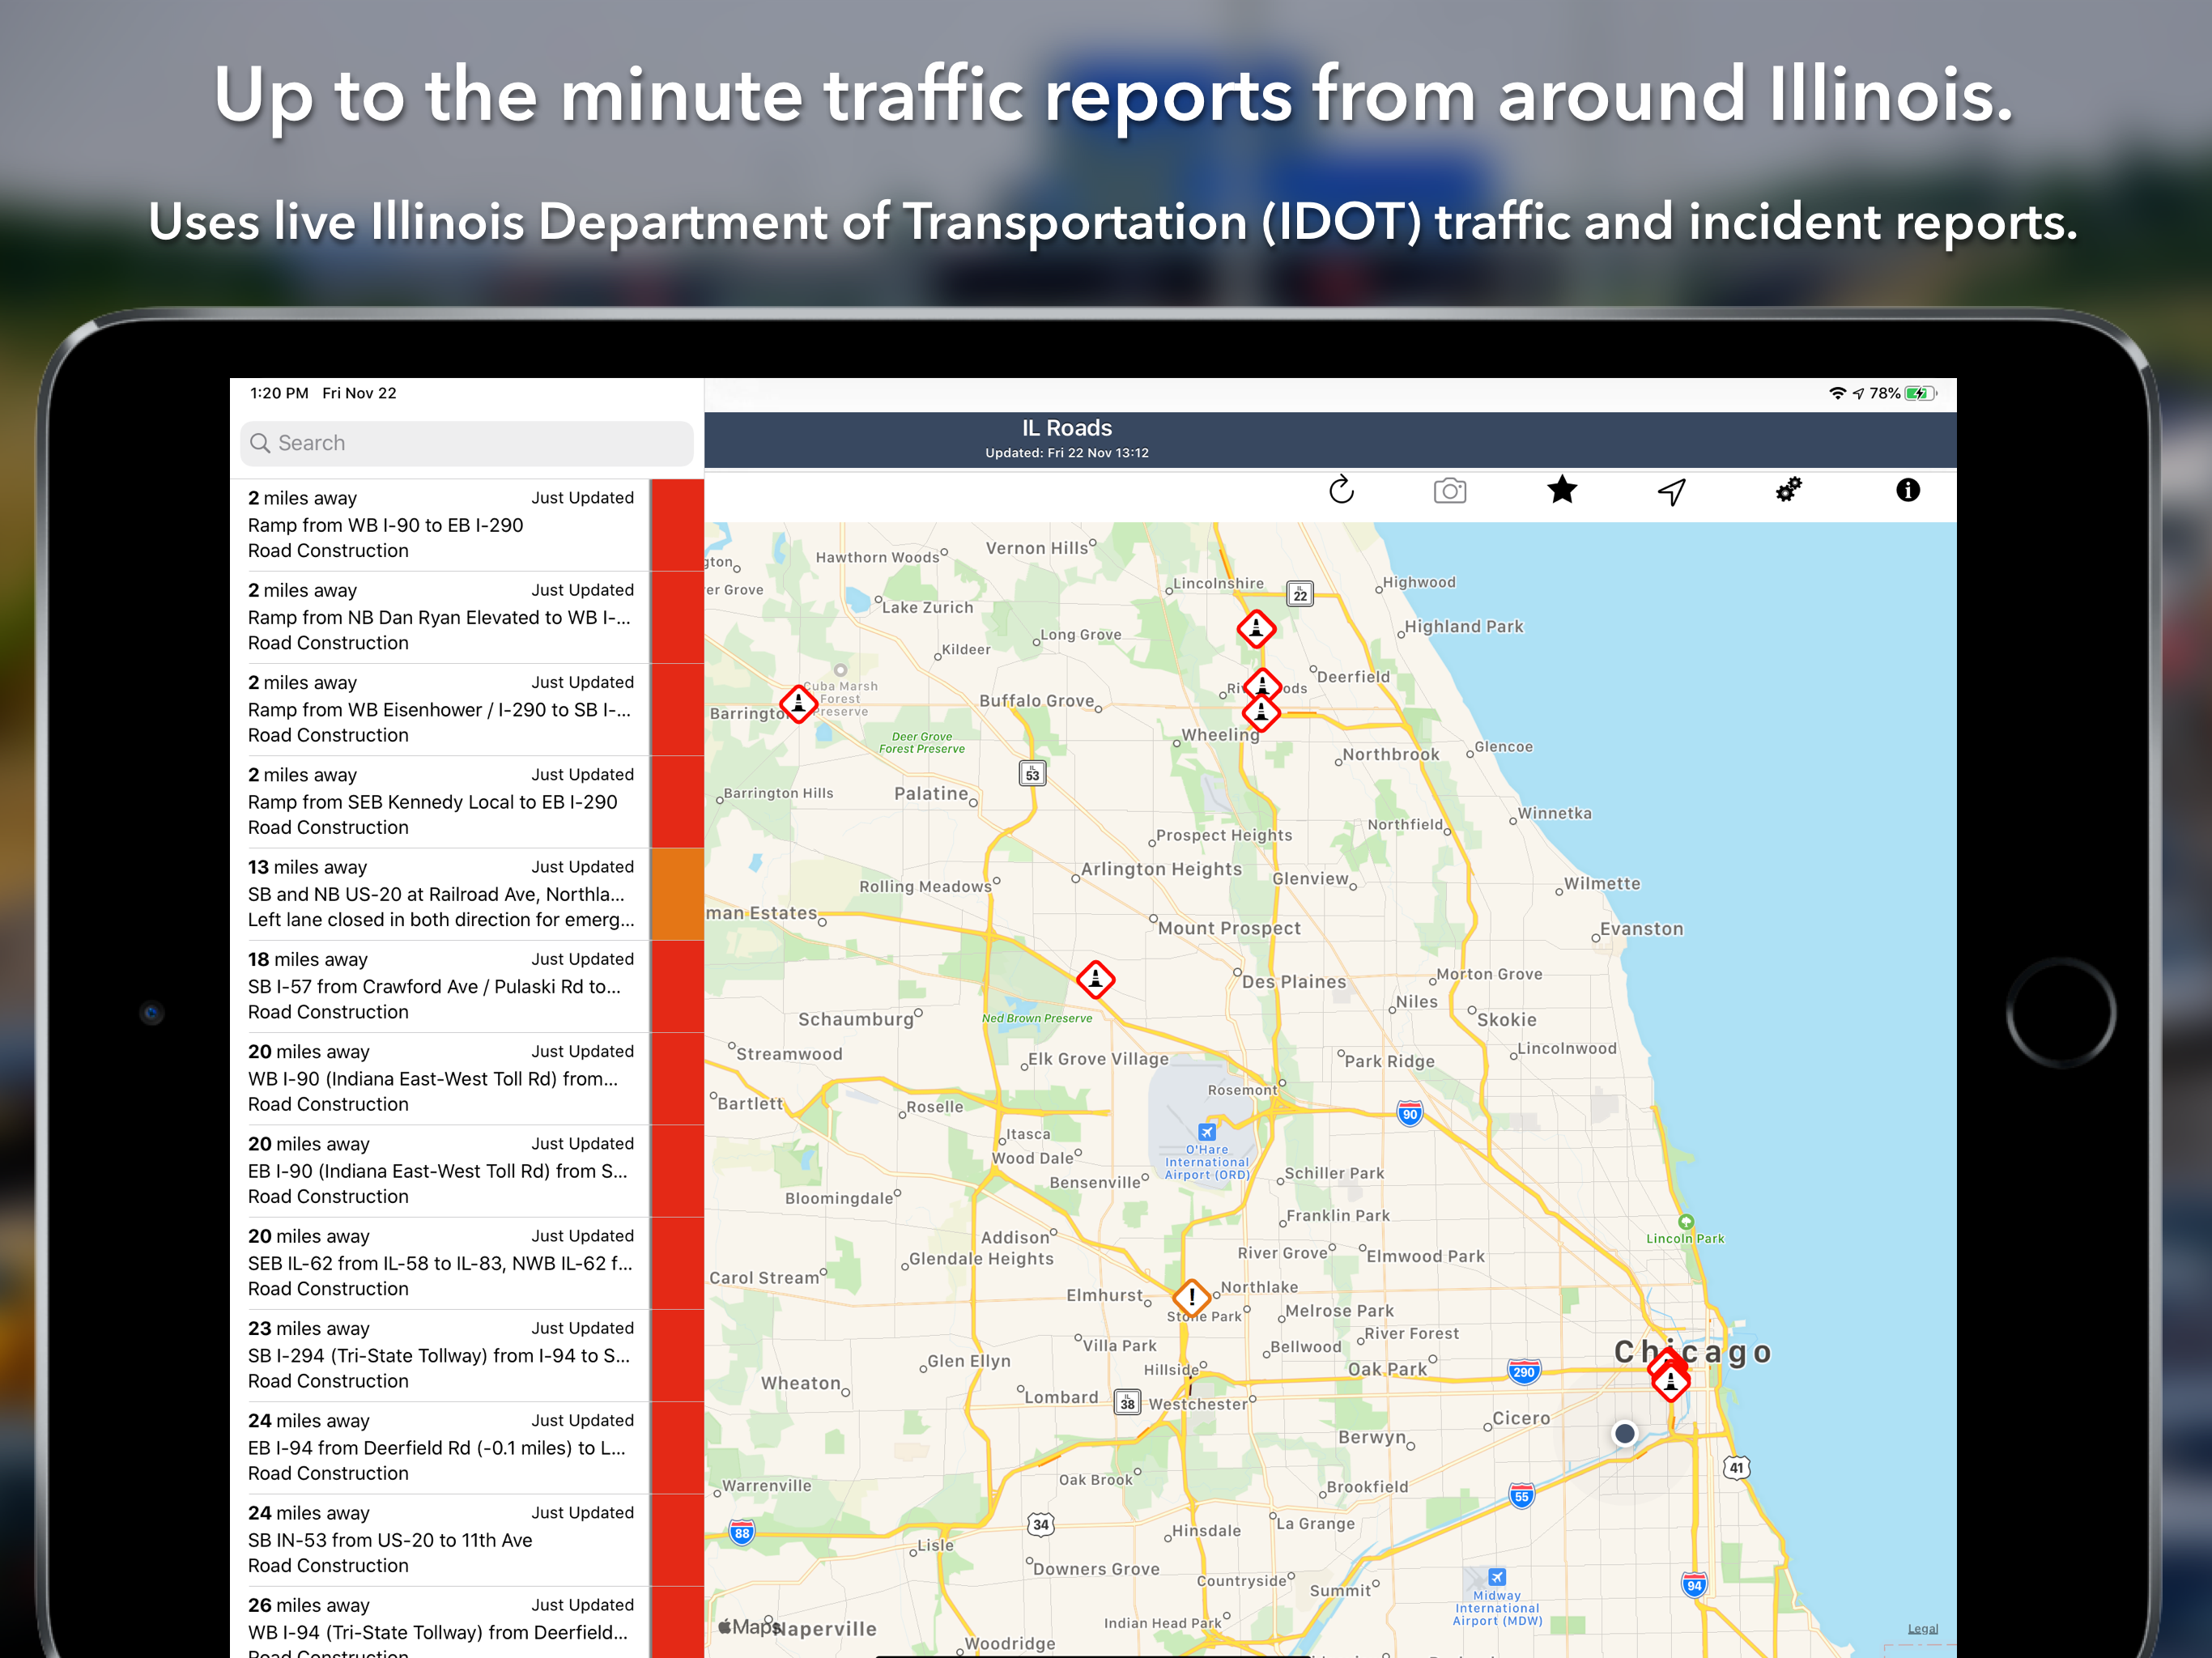Tap battery status icon

click(1920, 394)
